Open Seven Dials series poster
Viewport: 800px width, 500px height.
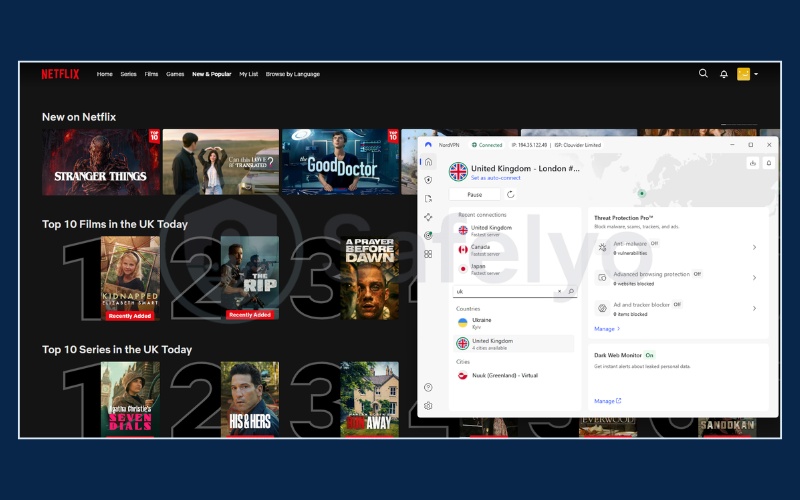[x=130, y=399]
